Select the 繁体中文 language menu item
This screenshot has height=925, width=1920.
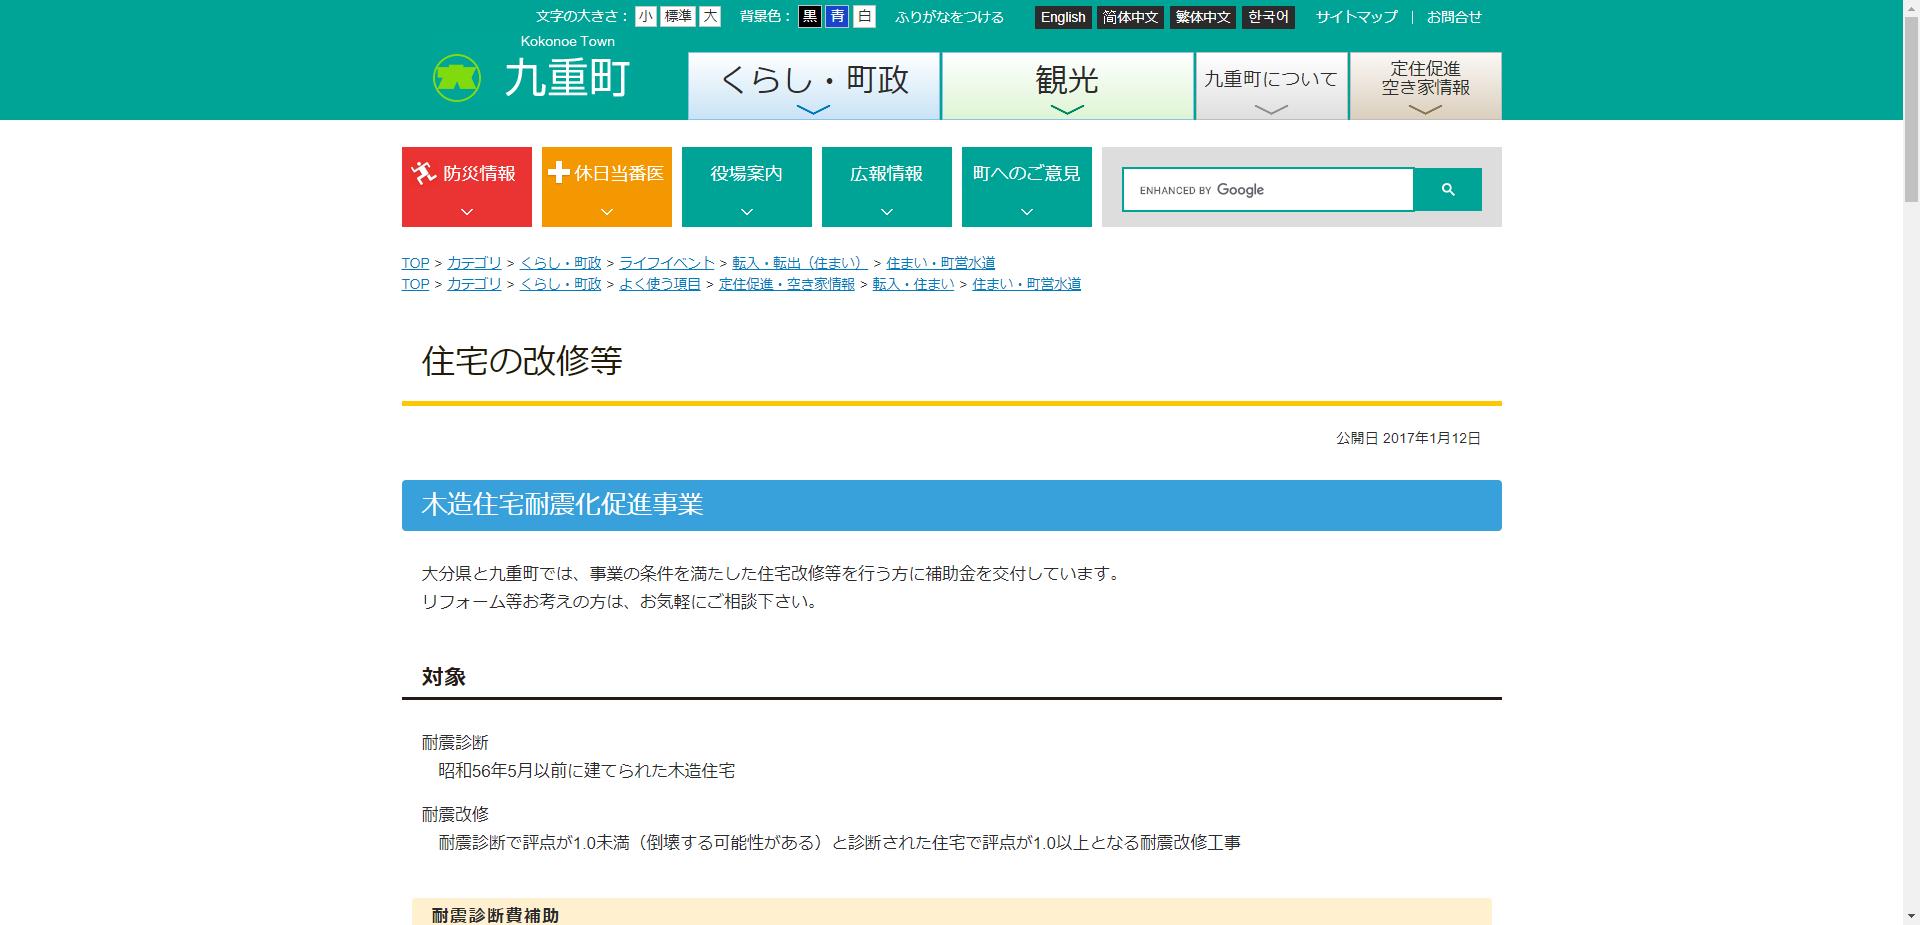[x=1202, y=17]
